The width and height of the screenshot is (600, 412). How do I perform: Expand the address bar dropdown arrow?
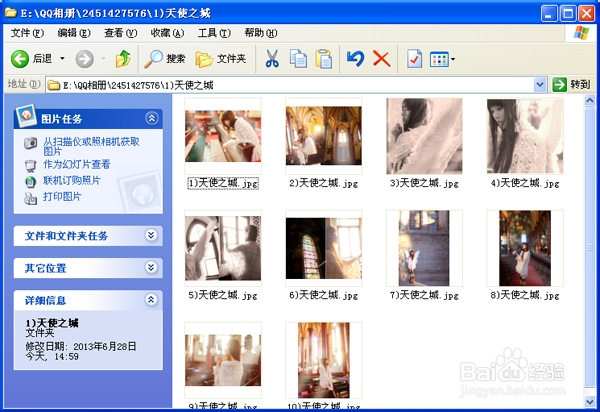(x=540, y=85)
